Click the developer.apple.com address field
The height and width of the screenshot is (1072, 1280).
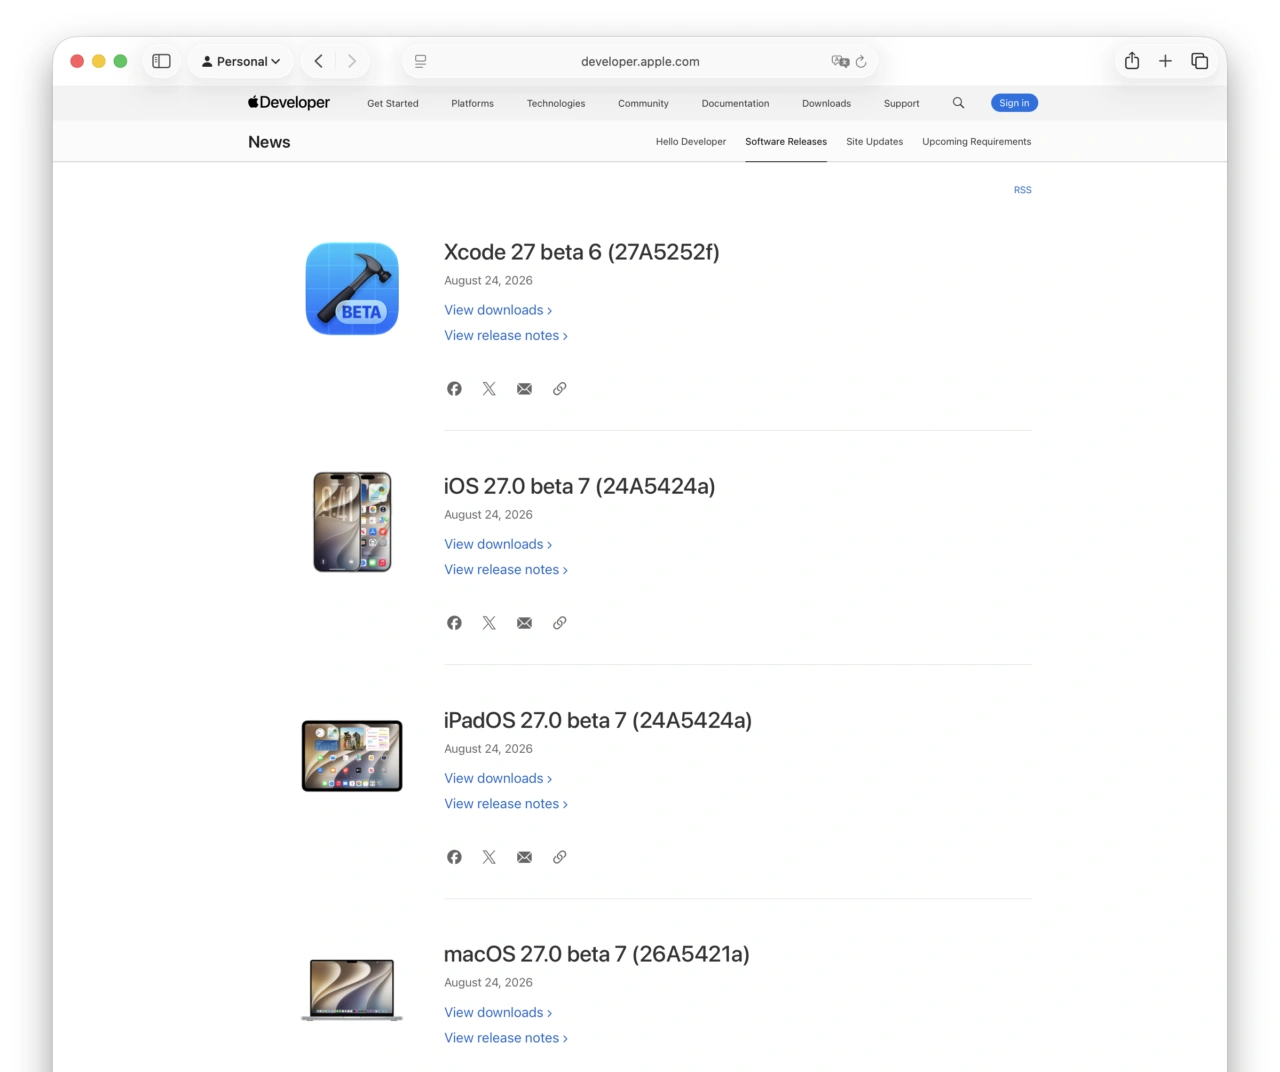point(640,61)
